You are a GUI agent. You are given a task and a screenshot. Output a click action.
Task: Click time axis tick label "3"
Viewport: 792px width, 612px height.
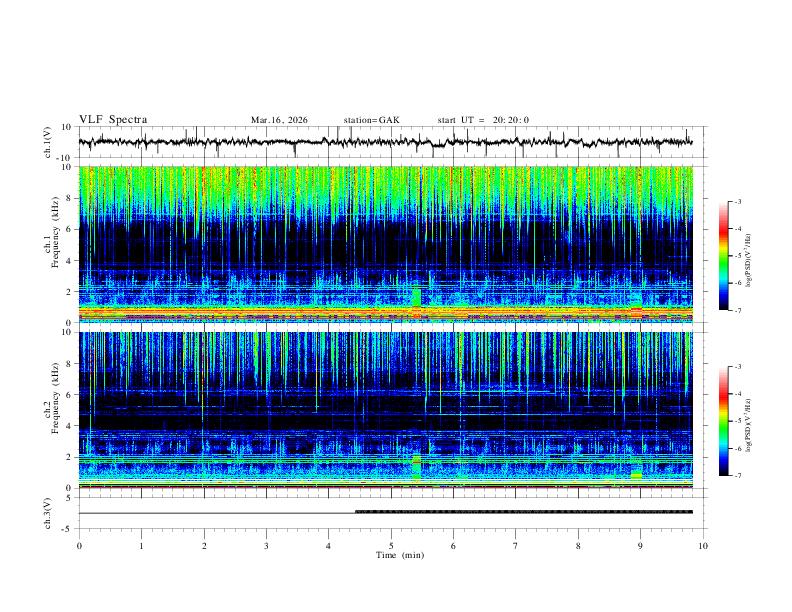266,546
